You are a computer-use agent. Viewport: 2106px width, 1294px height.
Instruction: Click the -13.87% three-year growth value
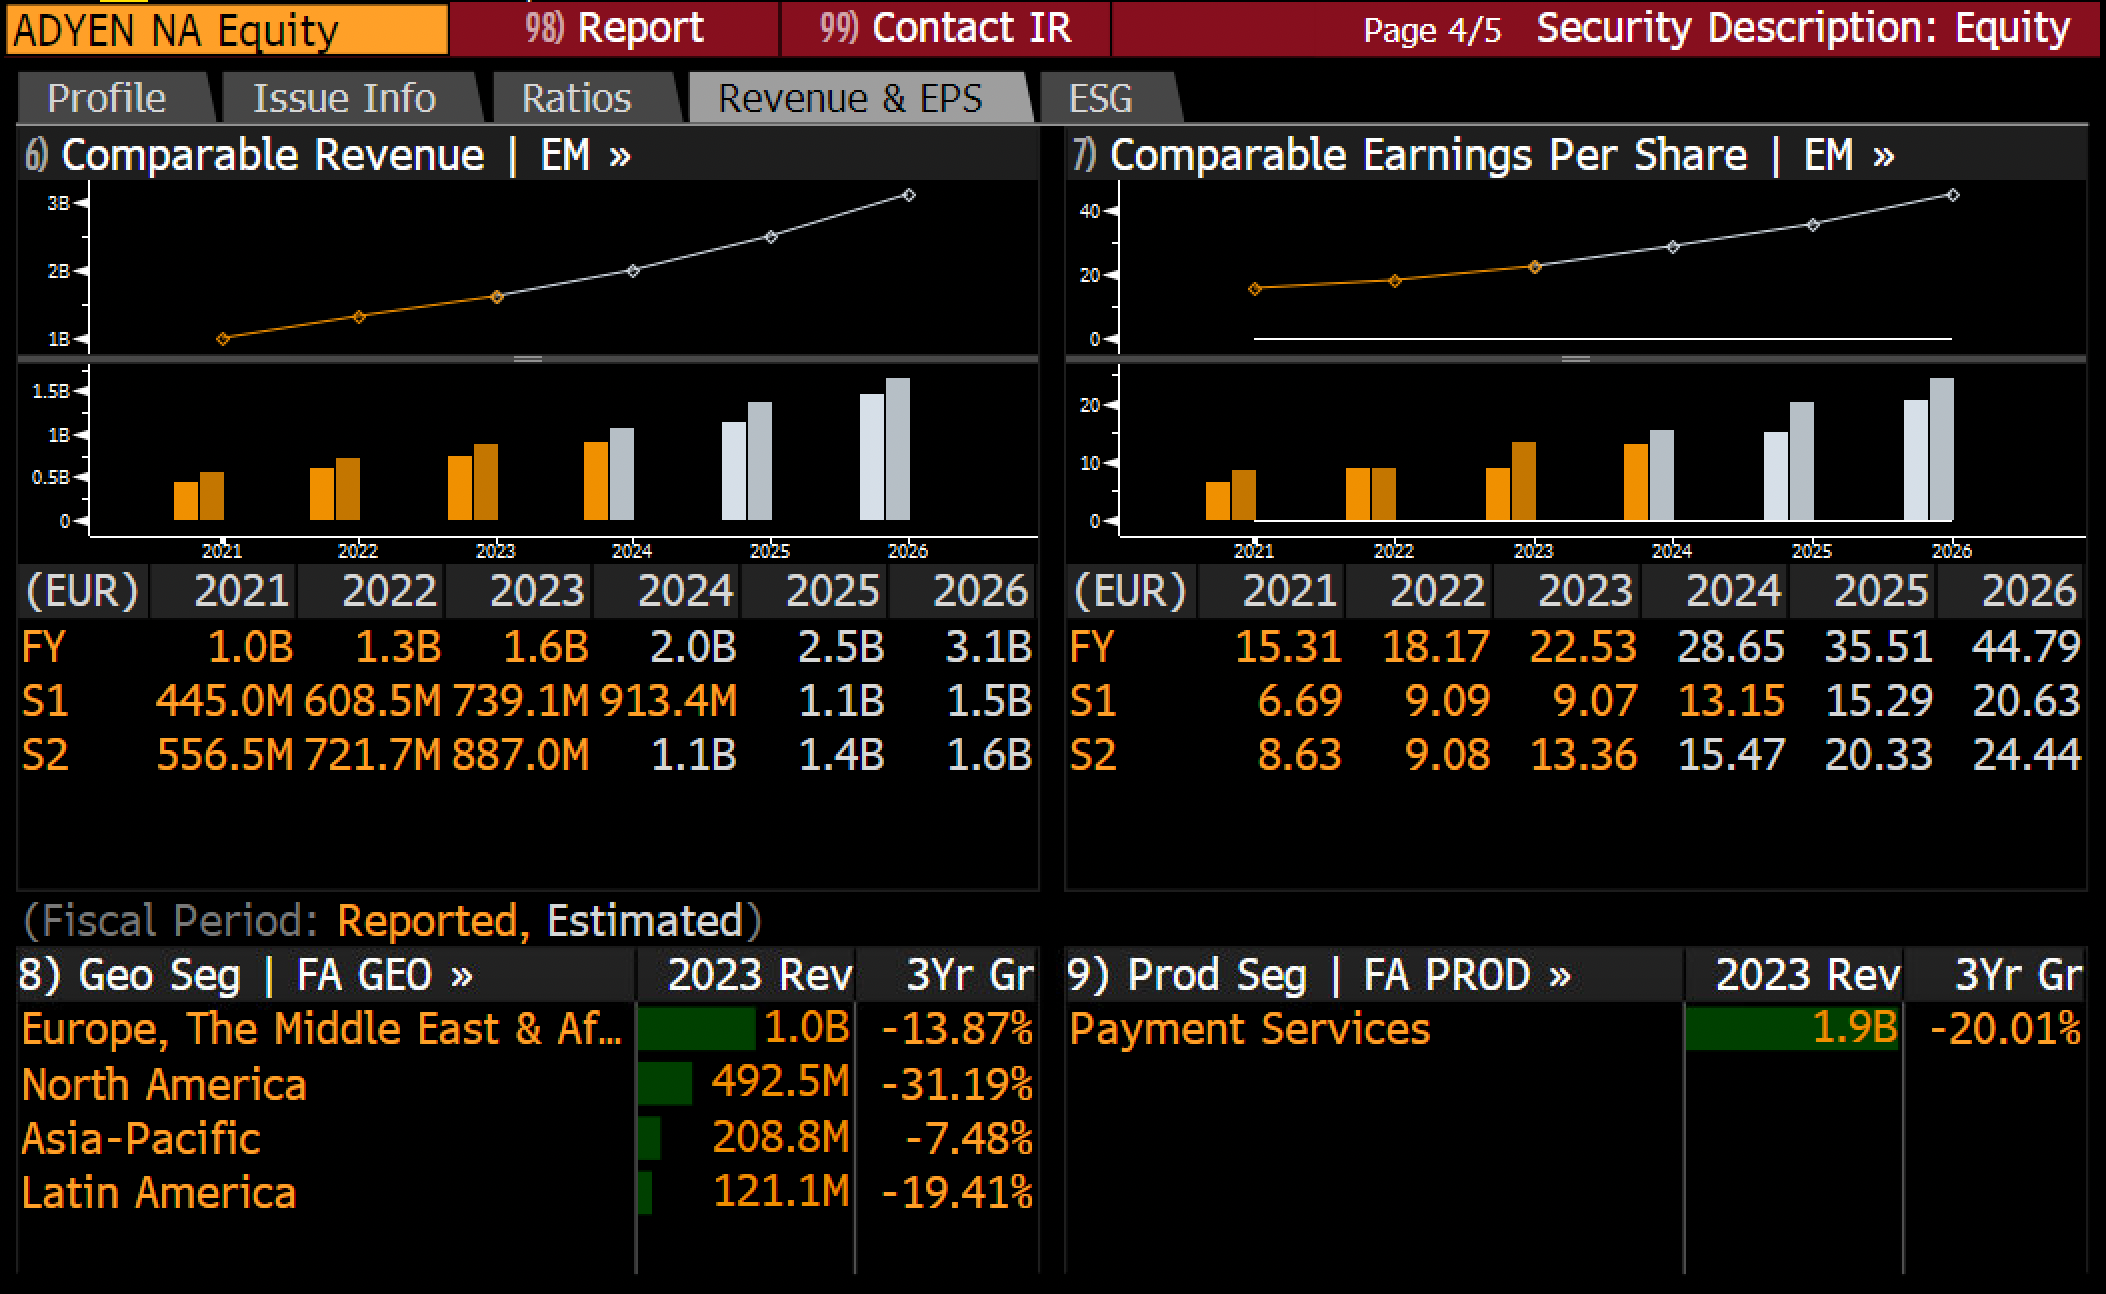pos(957,1029)
